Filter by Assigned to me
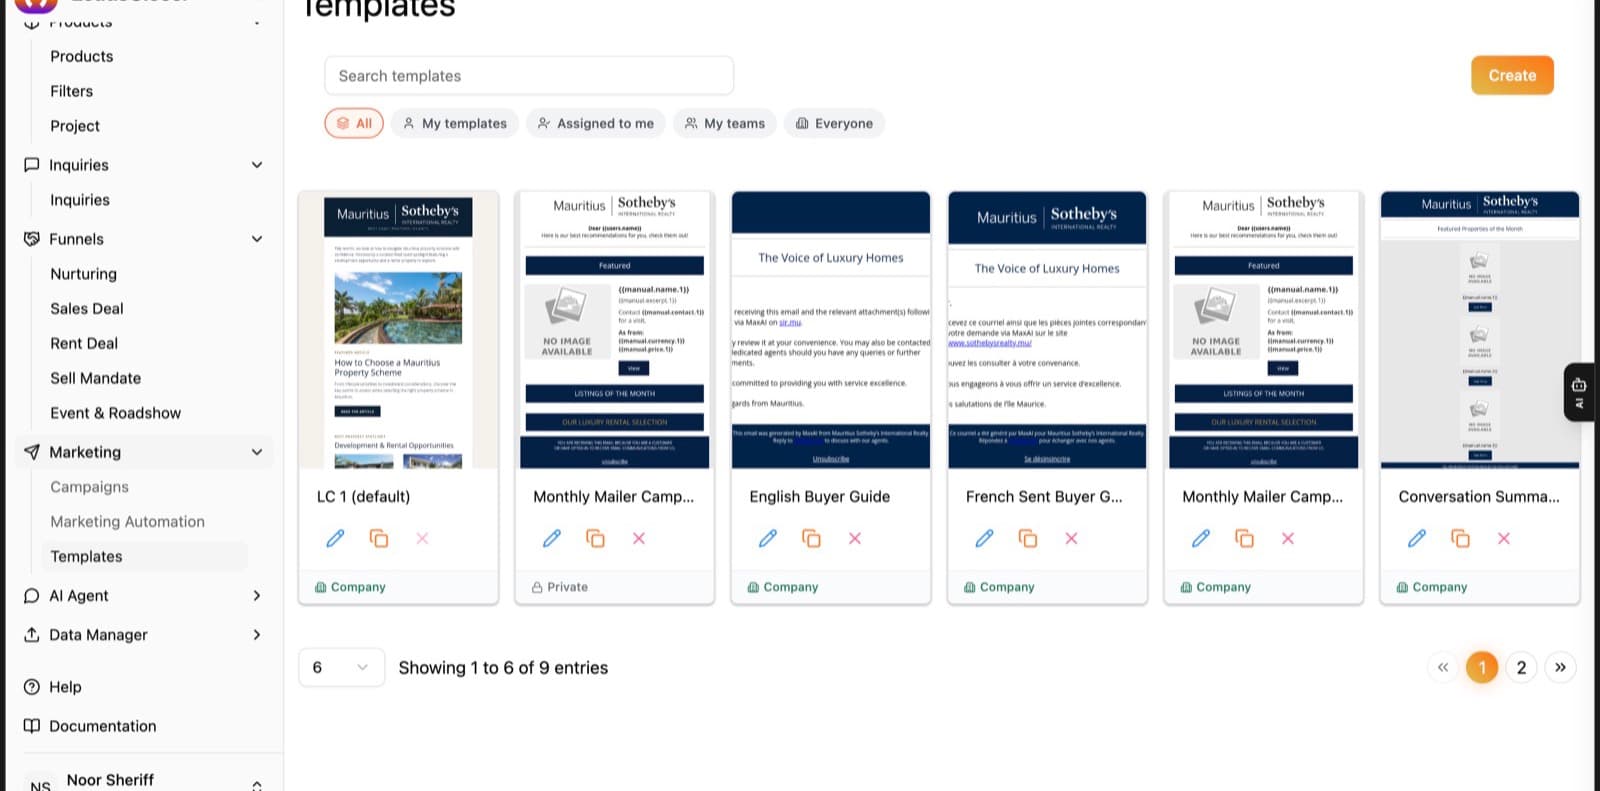 [x=596, y=123]
